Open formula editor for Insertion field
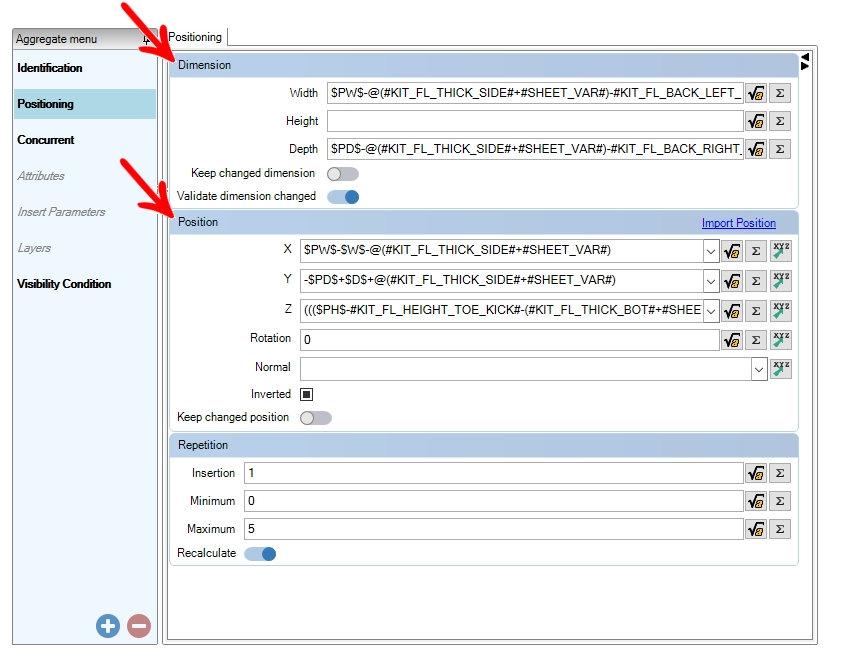842x654 pixels. coord(756,474)
